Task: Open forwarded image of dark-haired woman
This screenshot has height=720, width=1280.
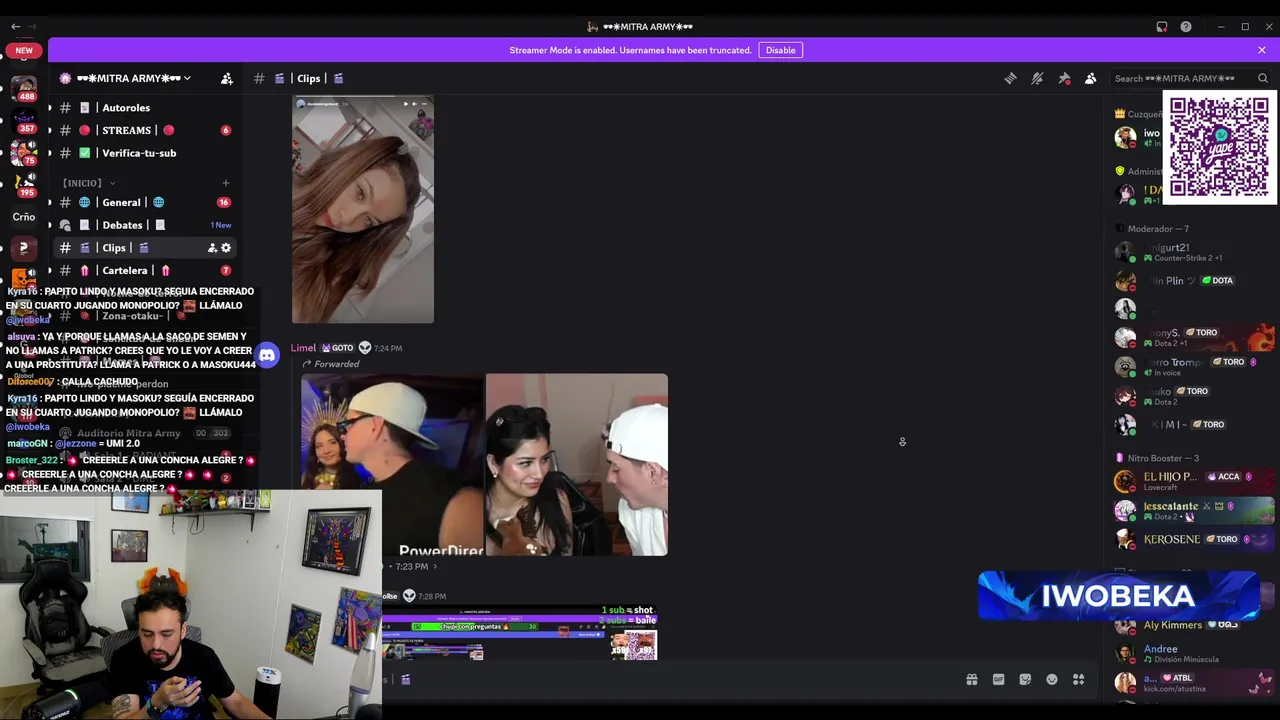Action: [577, 465]
